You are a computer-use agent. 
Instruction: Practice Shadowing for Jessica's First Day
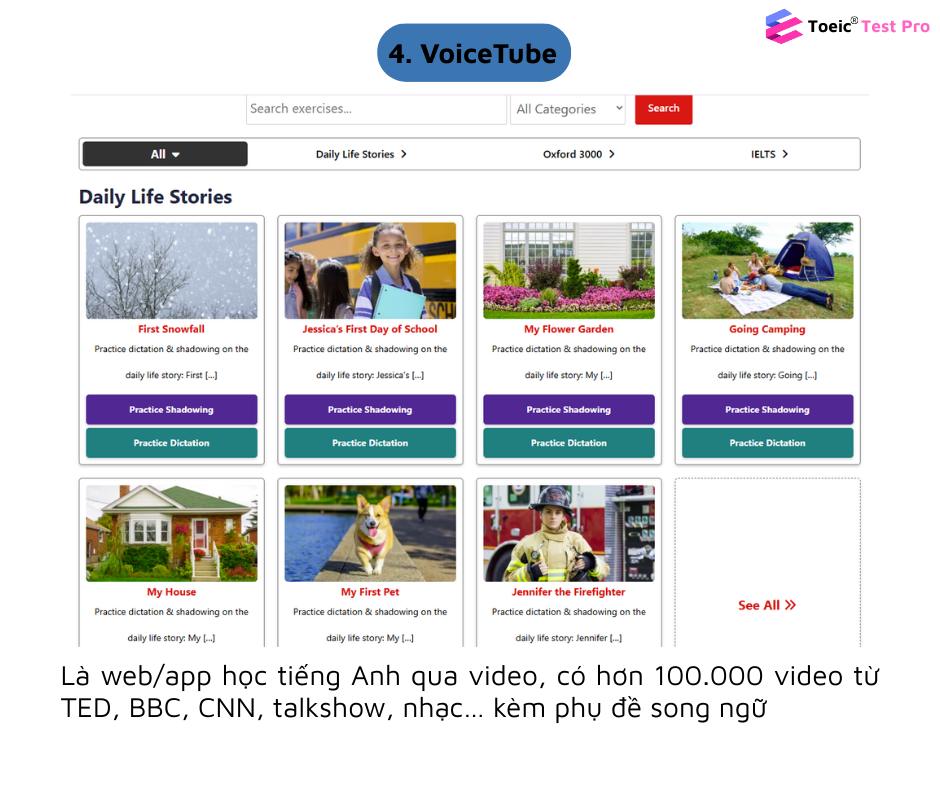coord(370,410)
